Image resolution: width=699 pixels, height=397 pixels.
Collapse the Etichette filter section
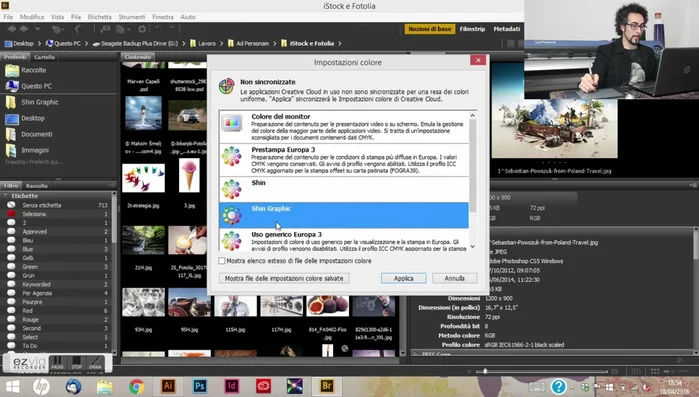click(6, 196)
